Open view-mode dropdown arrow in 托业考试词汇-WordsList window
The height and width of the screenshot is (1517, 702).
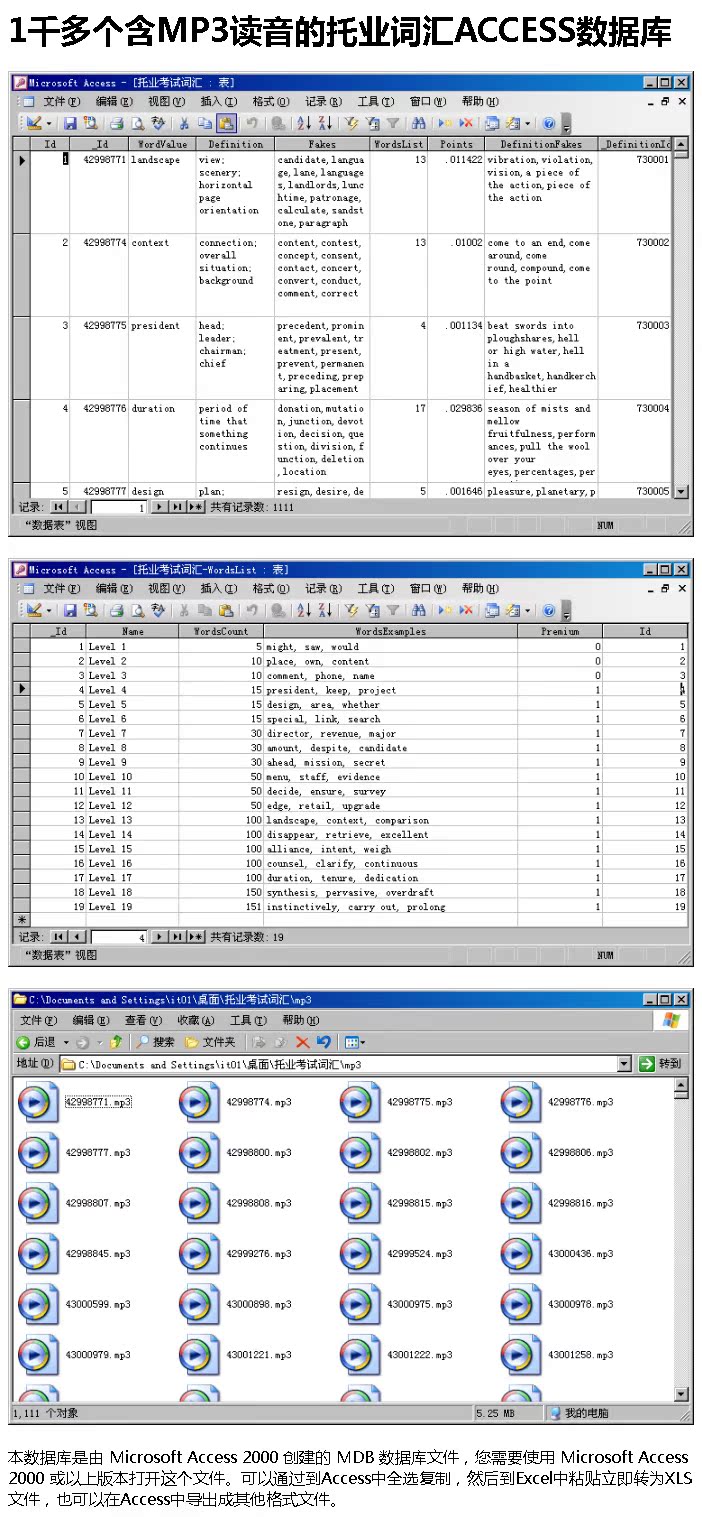point(49,609)
